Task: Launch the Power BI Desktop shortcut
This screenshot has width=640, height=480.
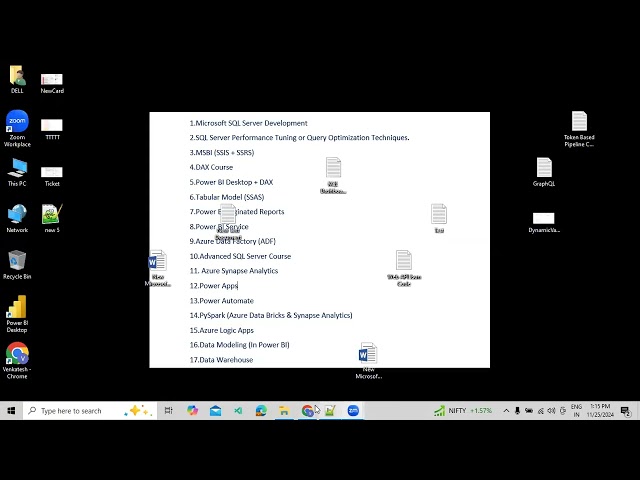Action: (x=17, y=314)
